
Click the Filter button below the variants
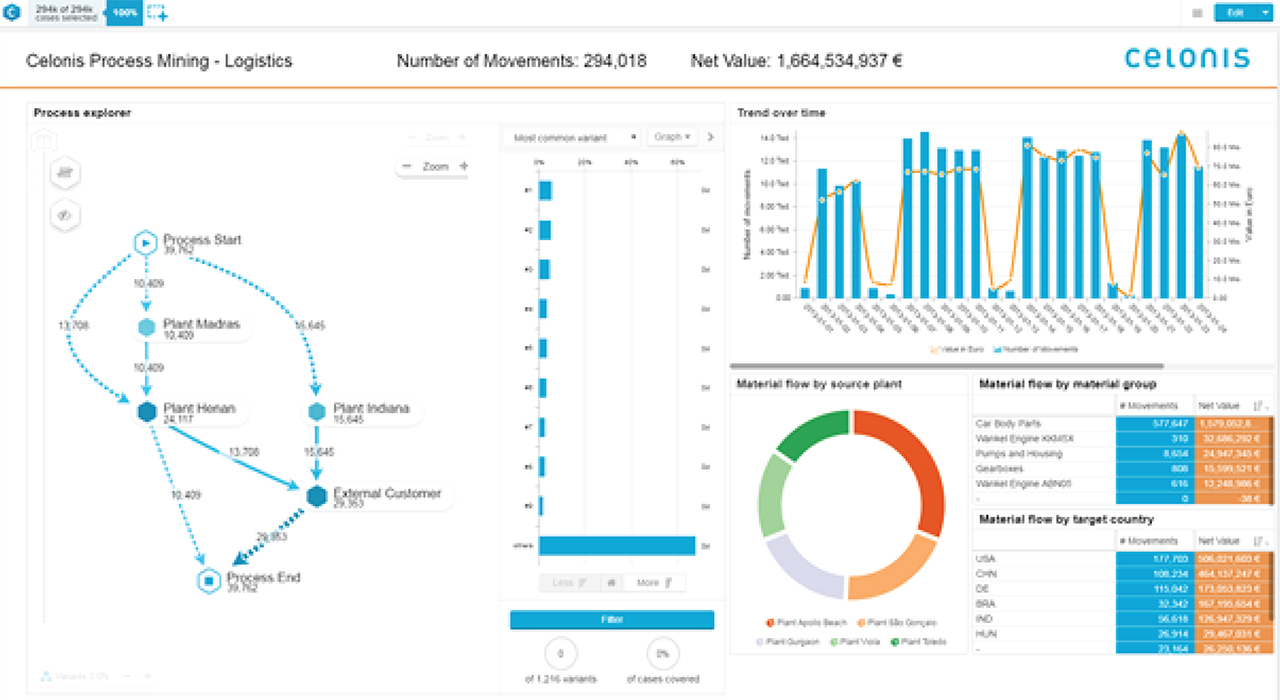pos(611,619)
